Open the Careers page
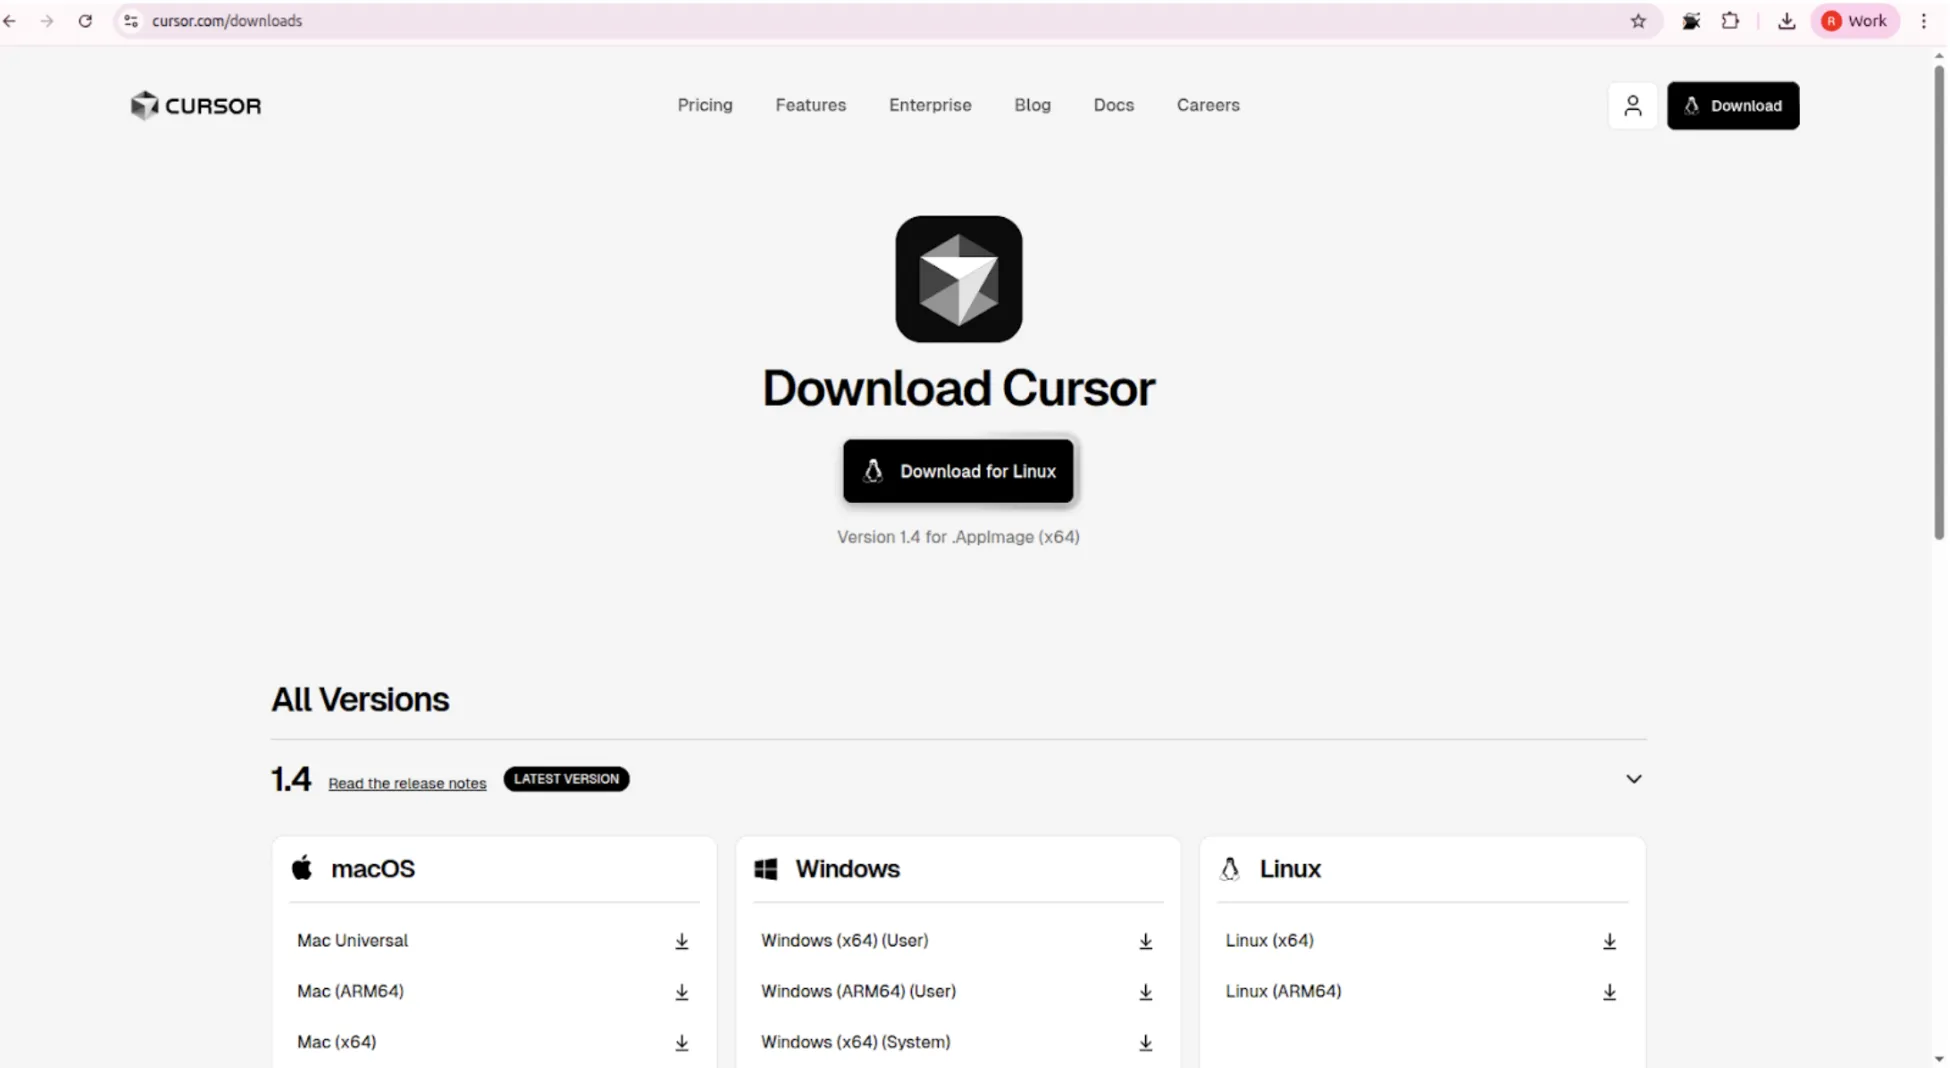Viewport: 1950px width, 1068px height. pos(1207,105)
